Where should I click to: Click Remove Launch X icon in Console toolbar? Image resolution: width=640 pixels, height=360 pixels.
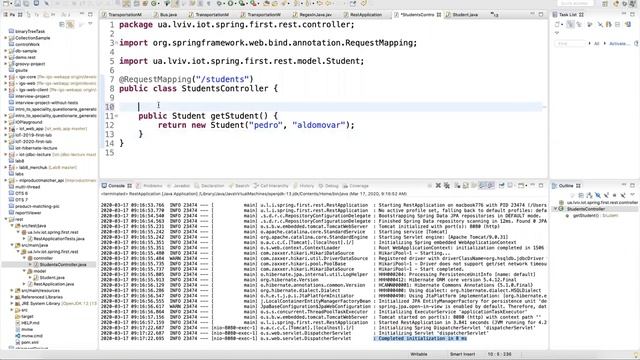coord(438,186)
